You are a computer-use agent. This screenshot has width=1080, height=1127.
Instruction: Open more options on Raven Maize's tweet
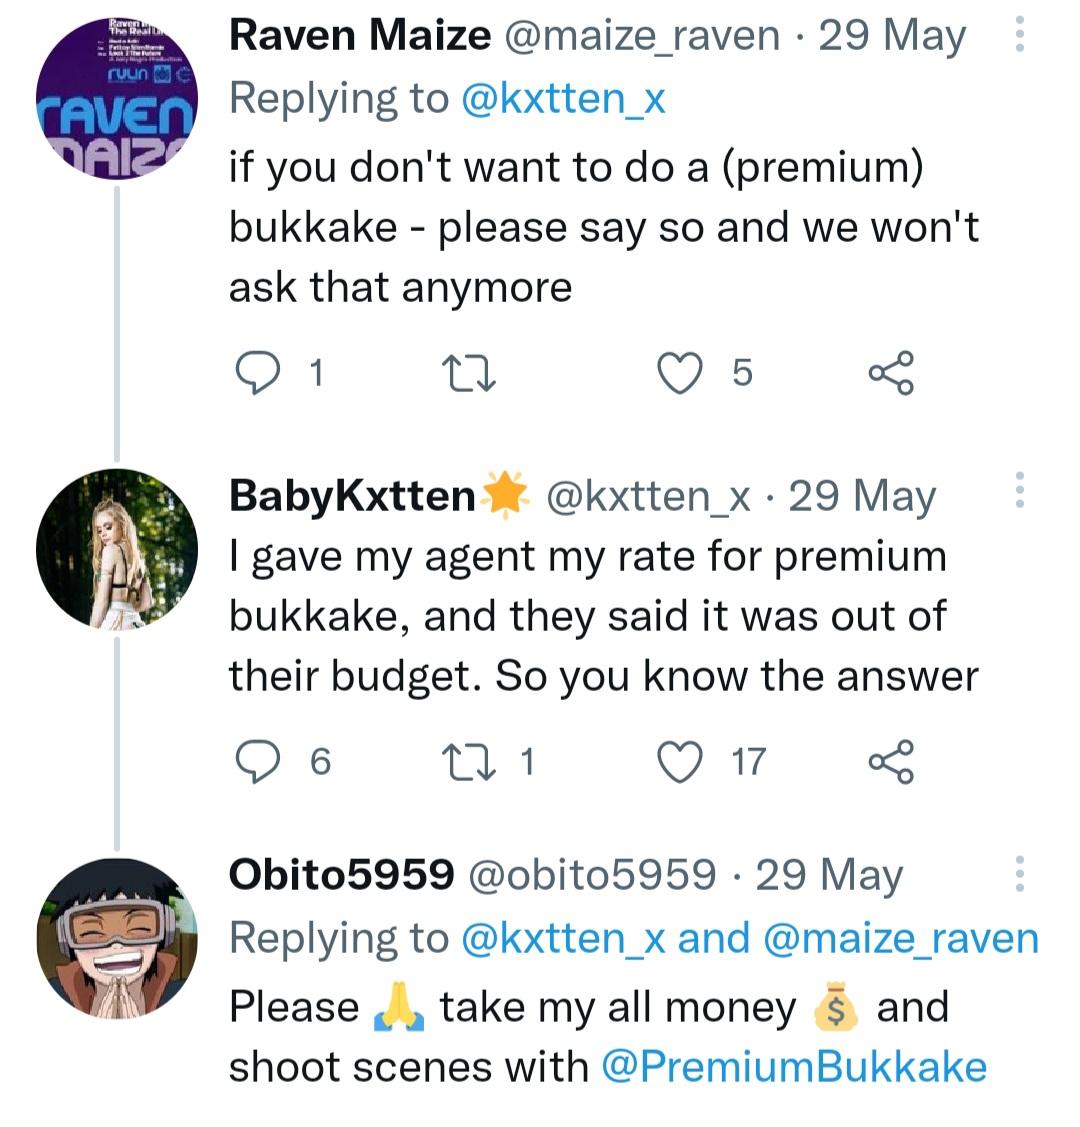[1019, 35]
